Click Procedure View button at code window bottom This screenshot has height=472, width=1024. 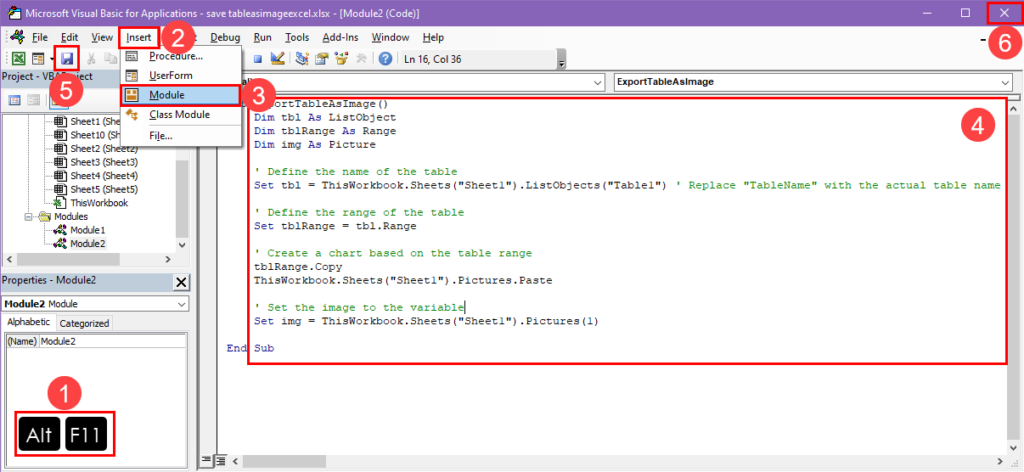(206, 460)
